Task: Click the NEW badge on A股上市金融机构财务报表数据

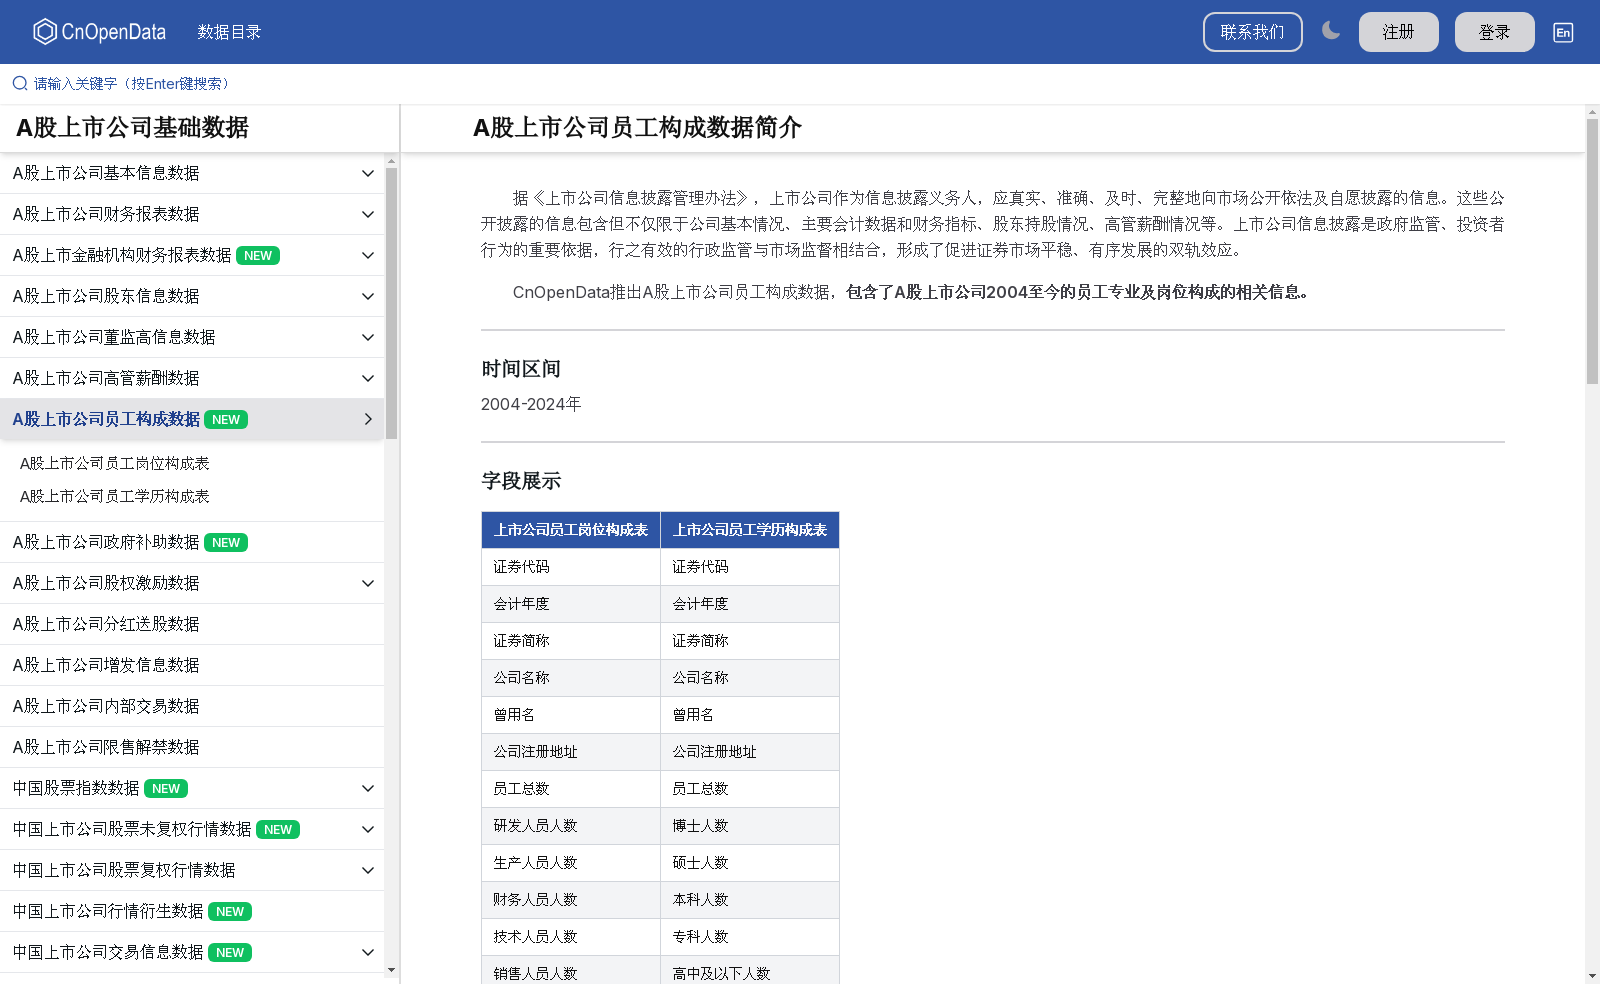Action: pyautogui.click(x=258, y=255)
